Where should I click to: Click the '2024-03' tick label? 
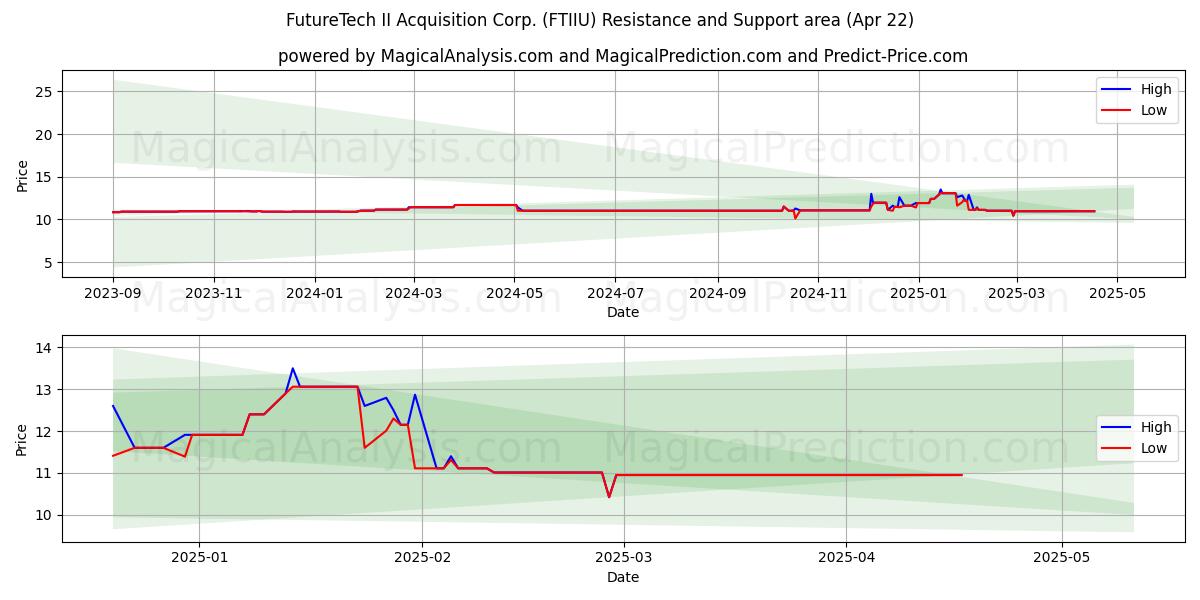point(414,294)
